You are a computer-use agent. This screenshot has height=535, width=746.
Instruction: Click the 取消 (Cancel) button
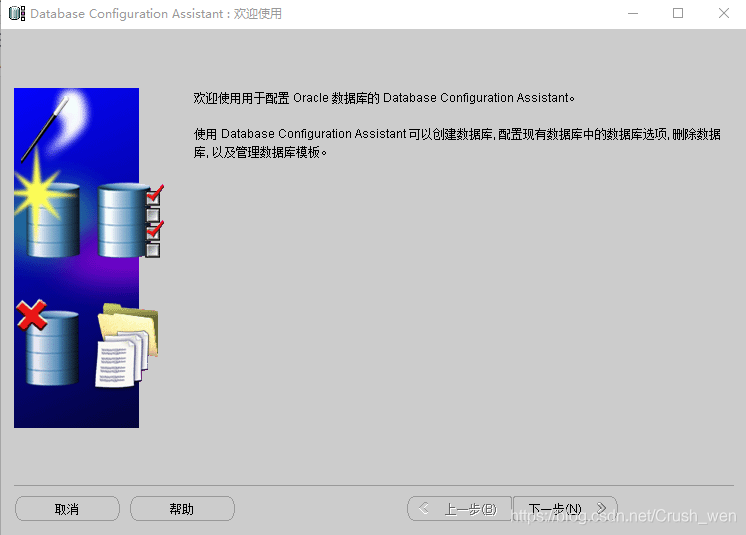(x=67, y=509)
